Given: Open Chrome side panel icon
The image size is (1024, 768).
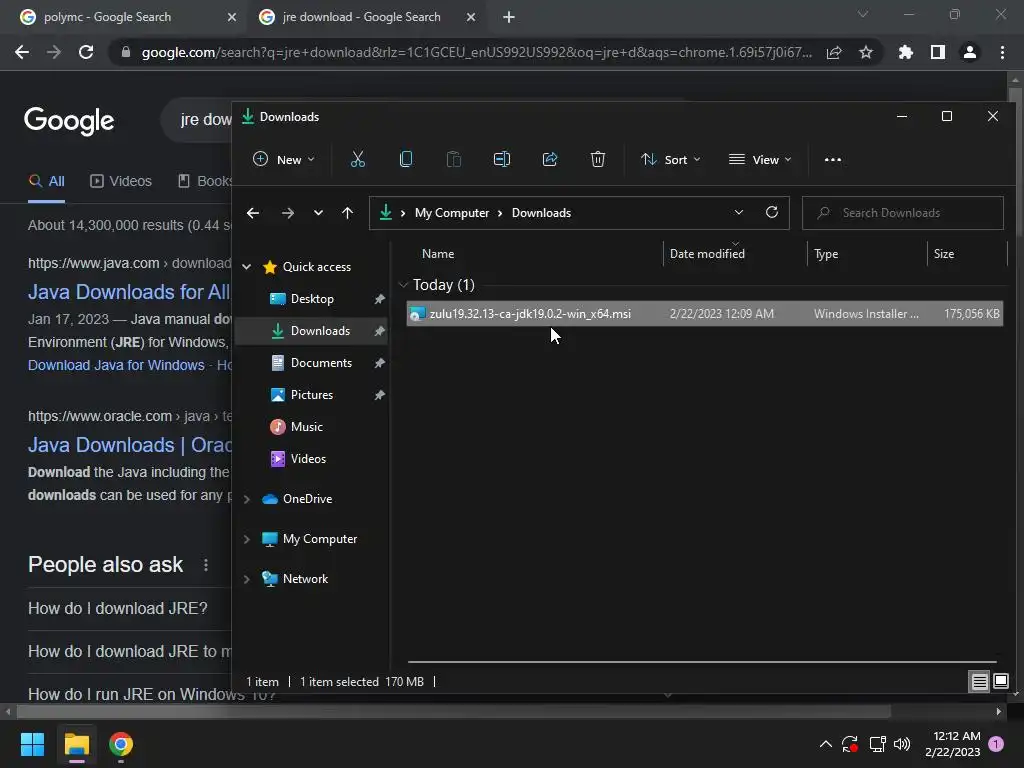Looking at the screenshot, I should pyautogui.click(x=938, y=52).
